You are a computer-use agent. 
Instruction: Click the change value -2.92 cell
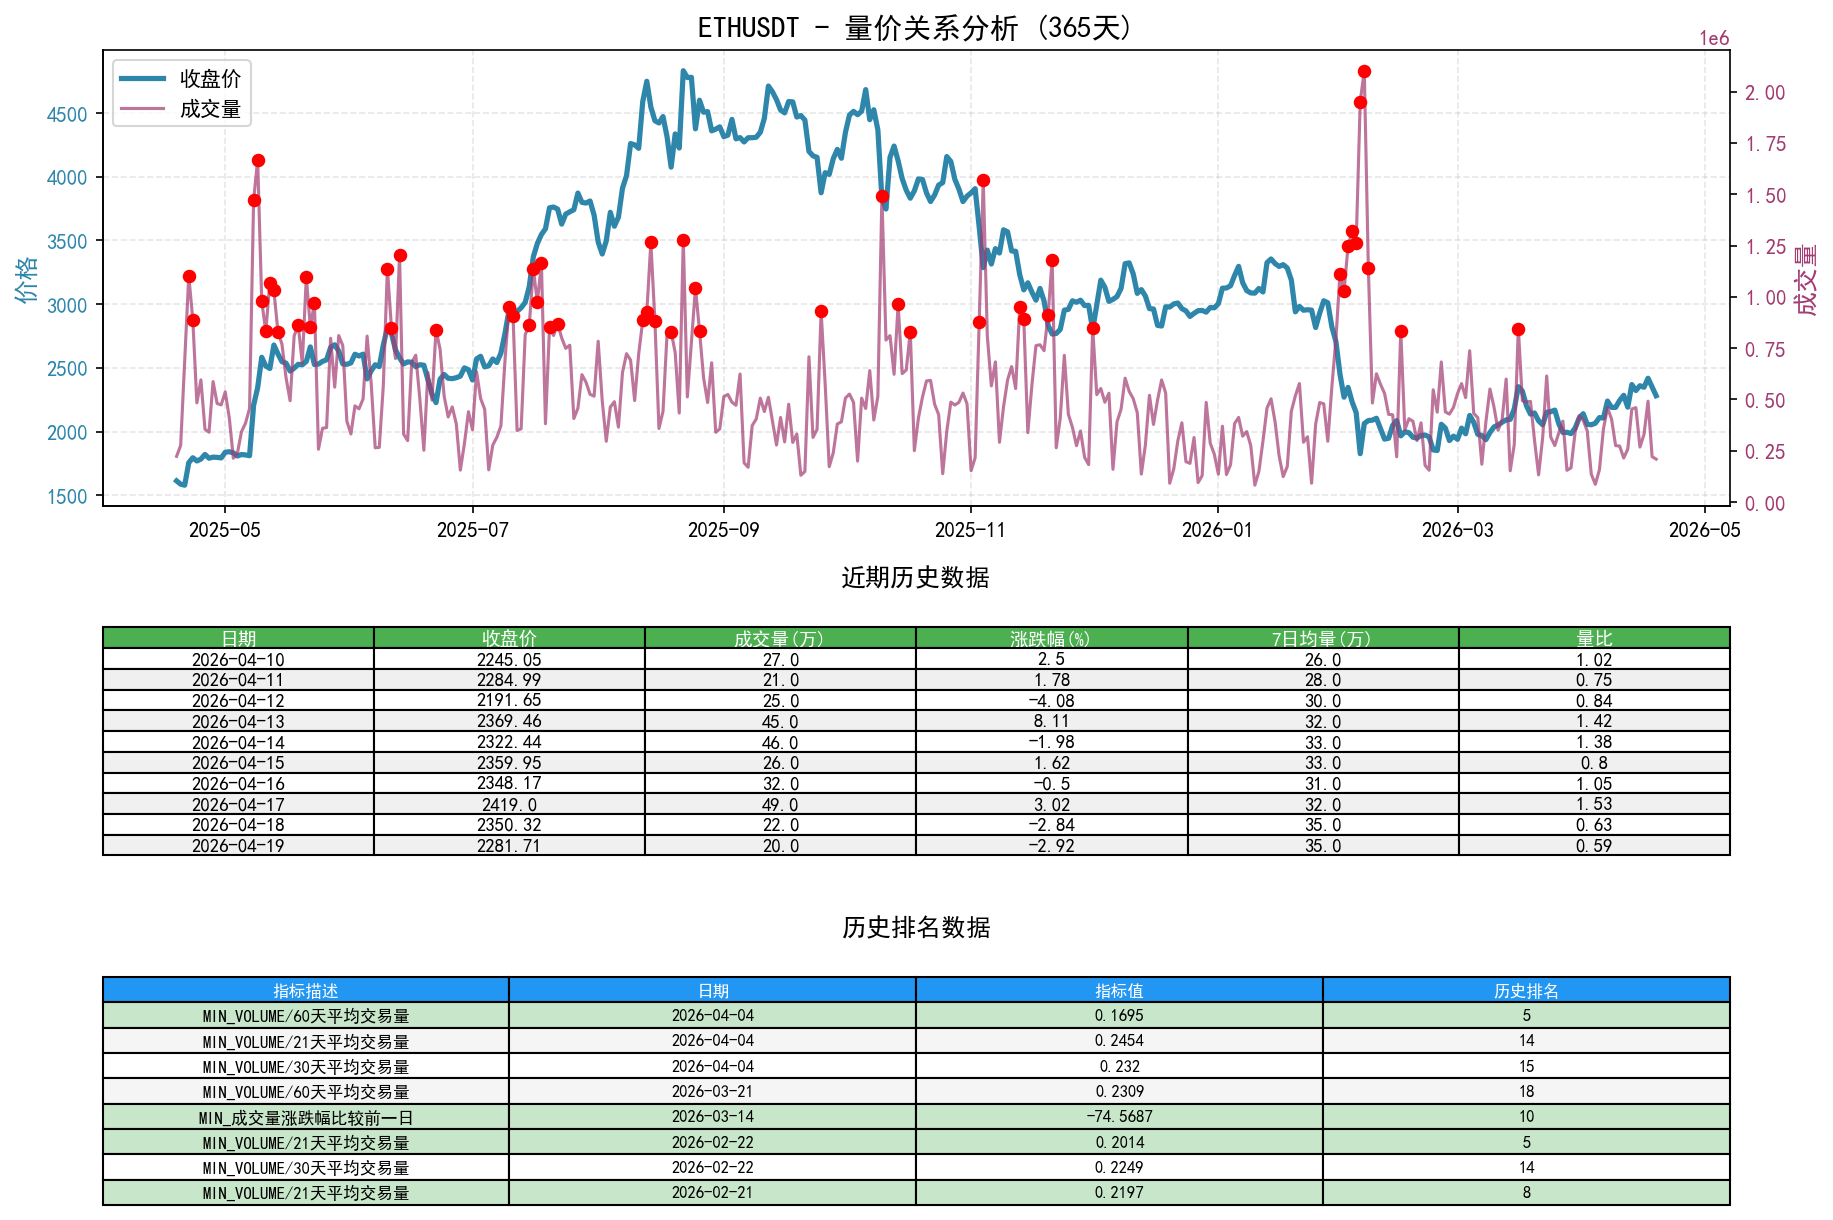click(1051, 845)
